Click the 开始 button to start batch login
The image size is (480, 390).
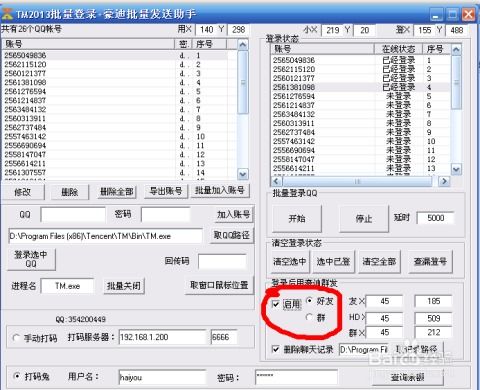tap(297, 219)
